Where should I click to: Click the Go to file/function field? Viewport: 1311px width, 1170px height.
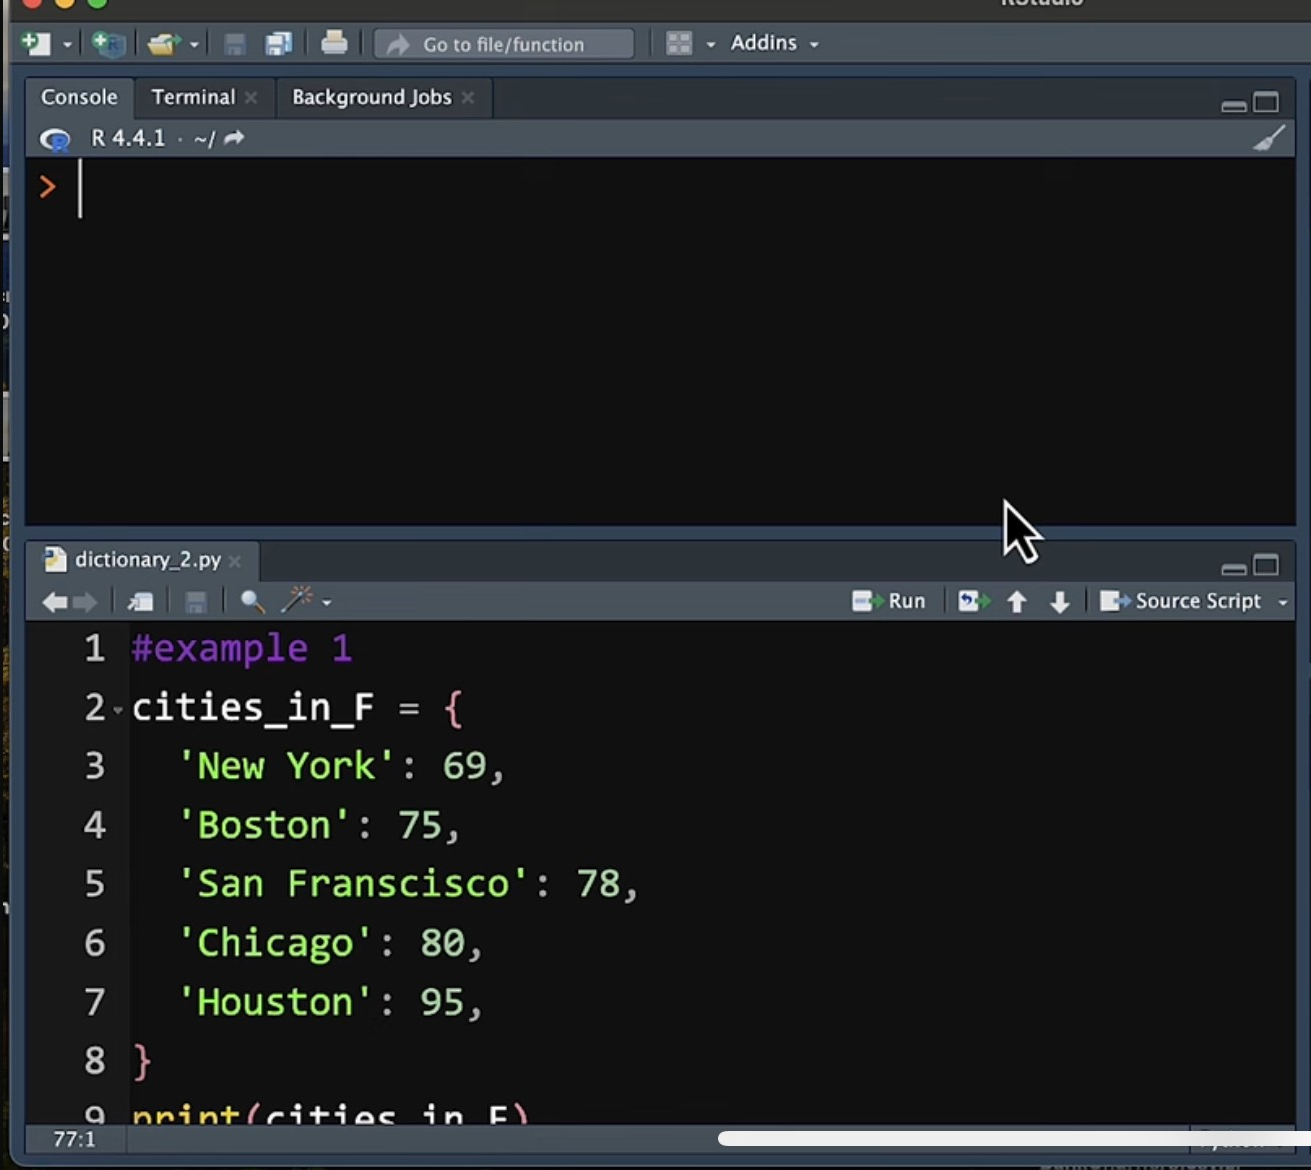pos(503,44)
